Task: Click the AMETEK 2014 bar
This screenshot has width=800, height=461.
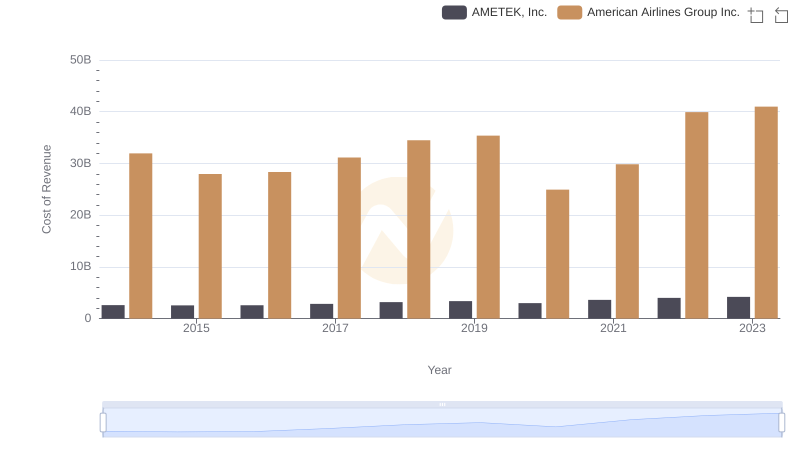Action: [x=113, y=312]
